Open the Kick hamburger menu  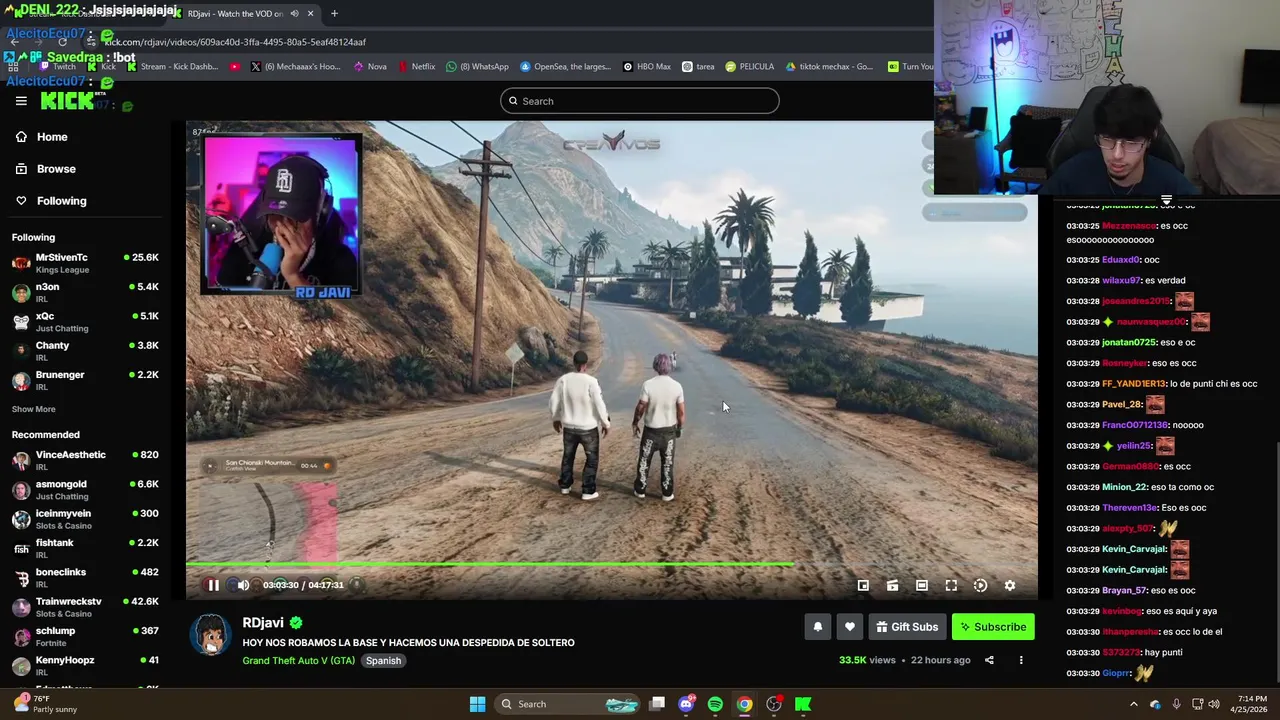[21, 101]
